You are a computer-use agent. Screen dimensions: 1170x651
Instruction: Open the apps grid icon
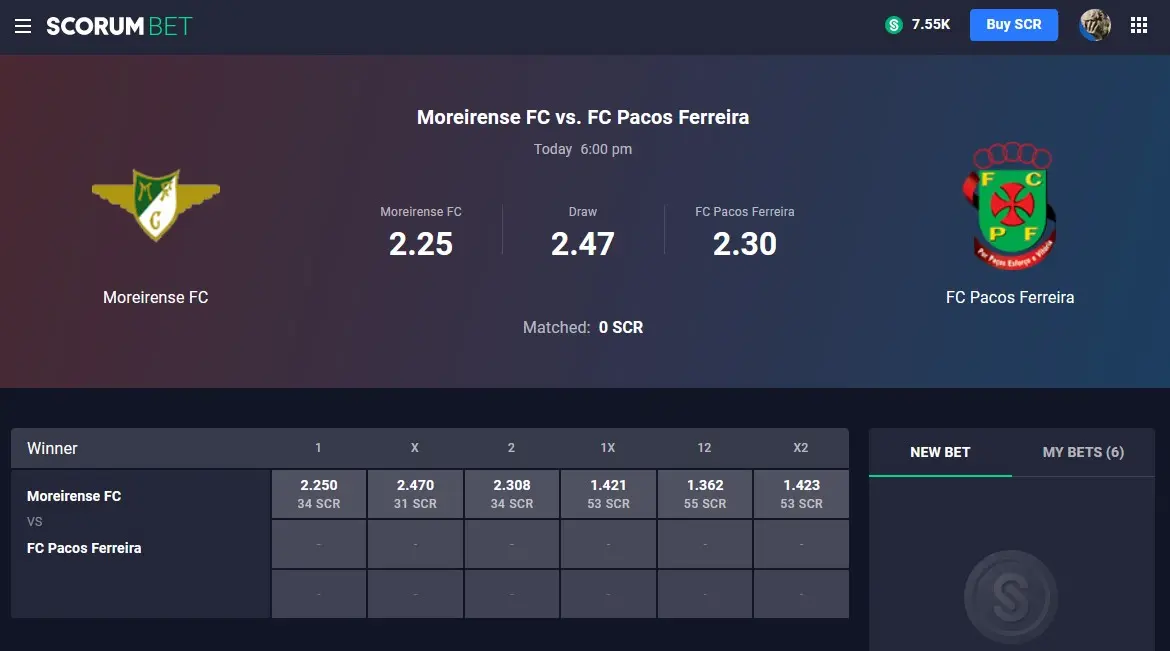(1139, 25)
